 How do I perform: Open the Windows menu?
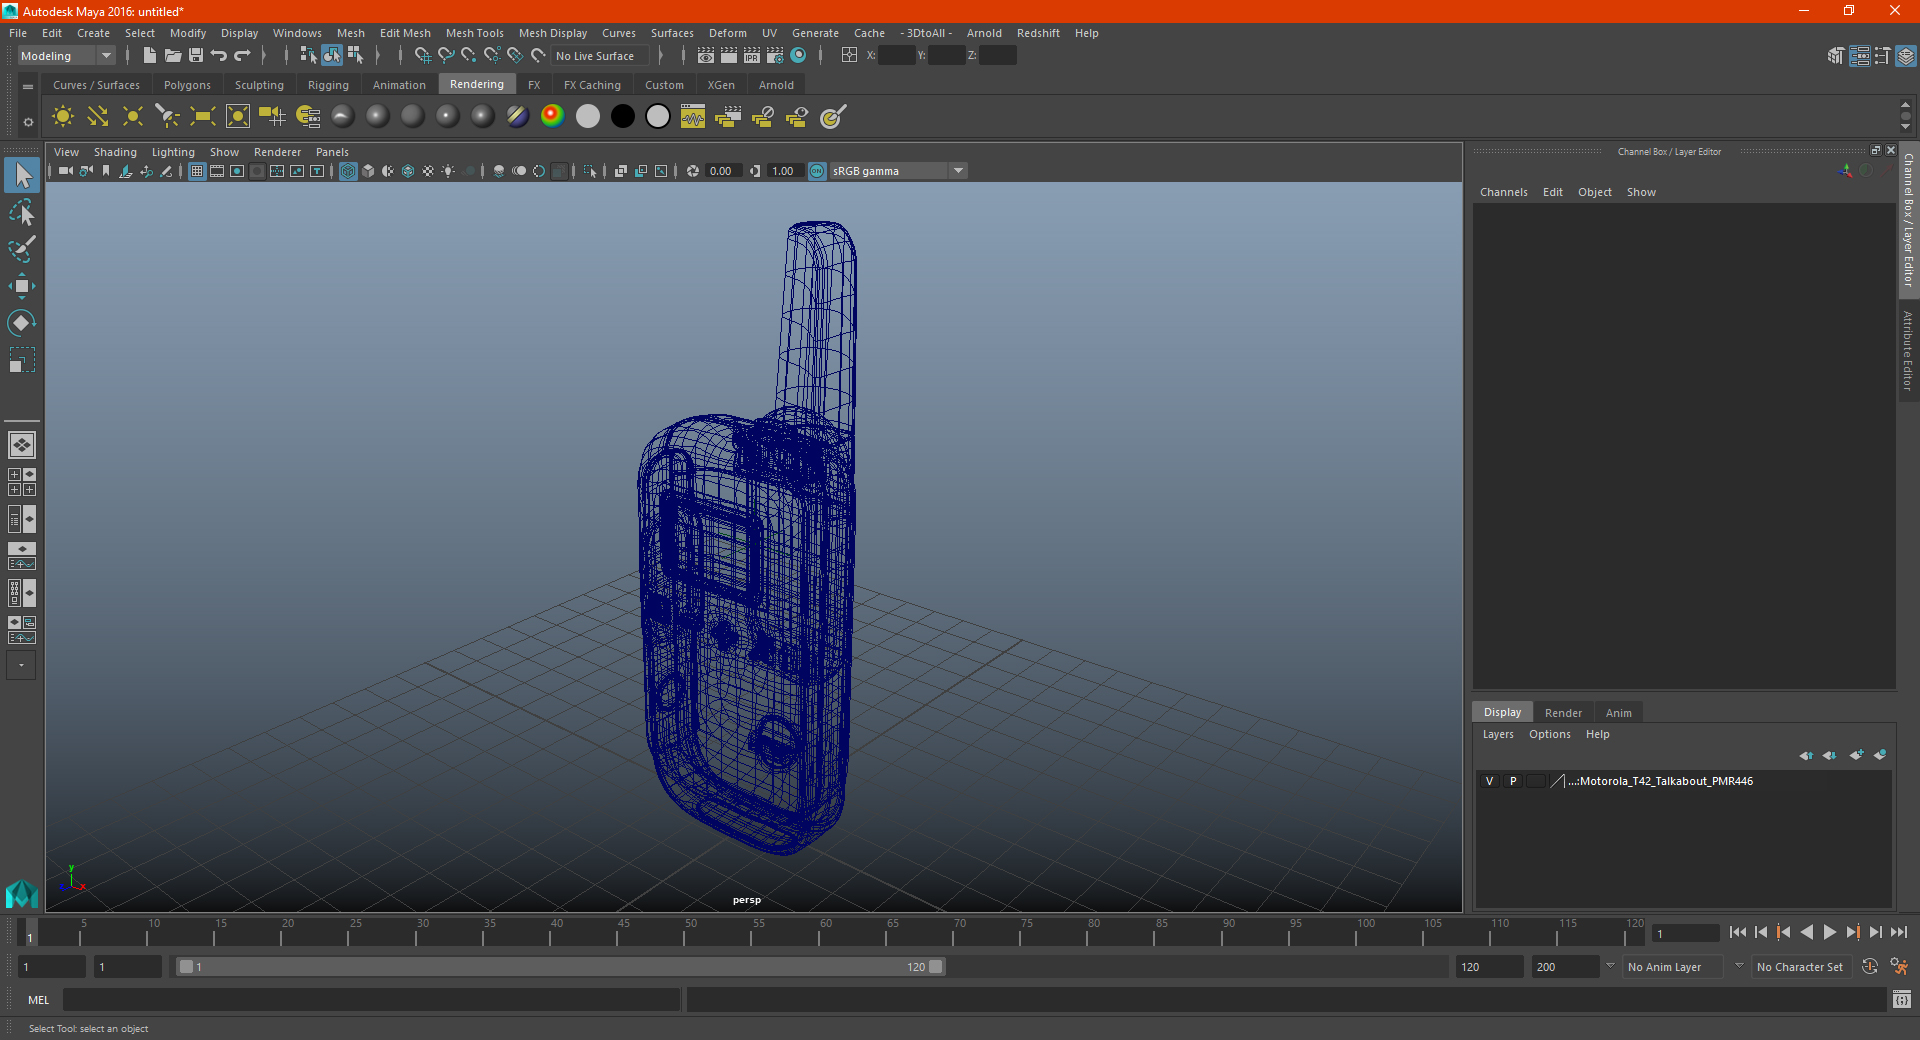[x=297, y=33]
